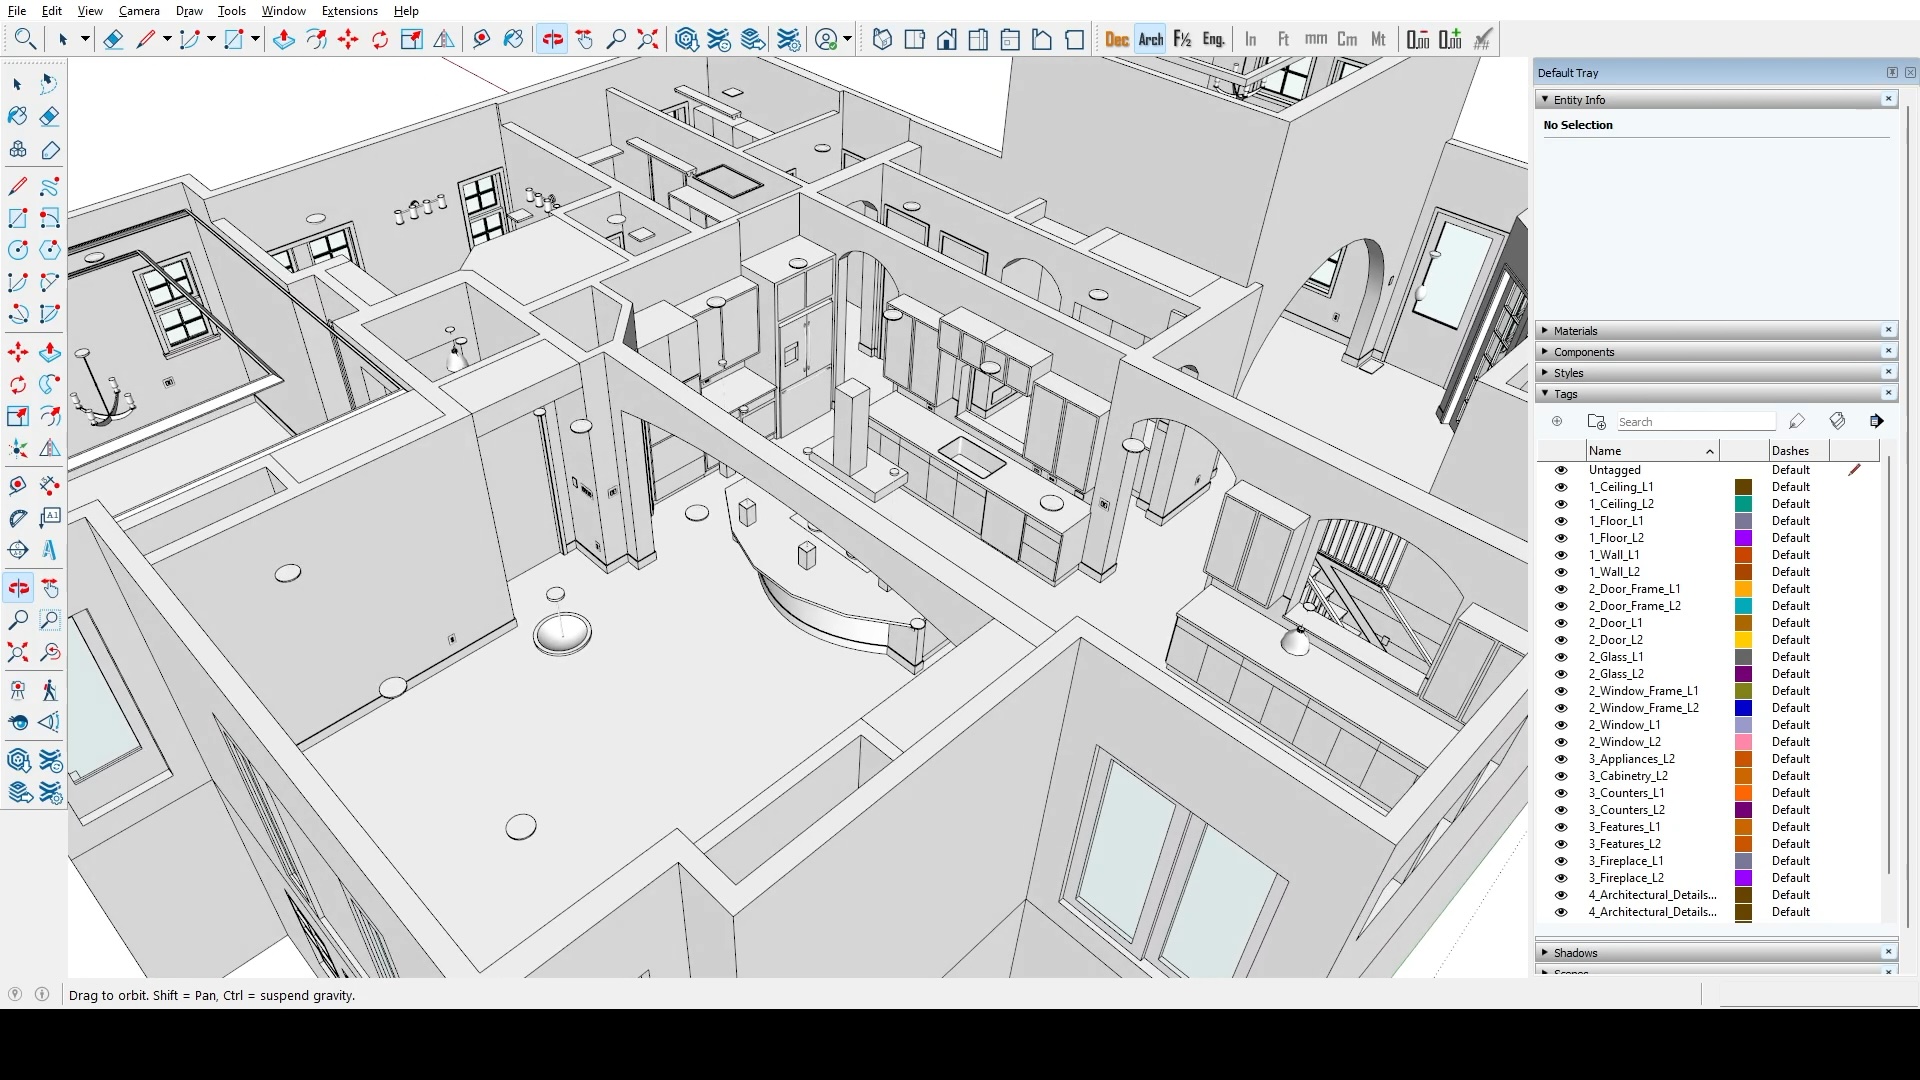Select the Push/Pull tool in top toolbar

284,40
